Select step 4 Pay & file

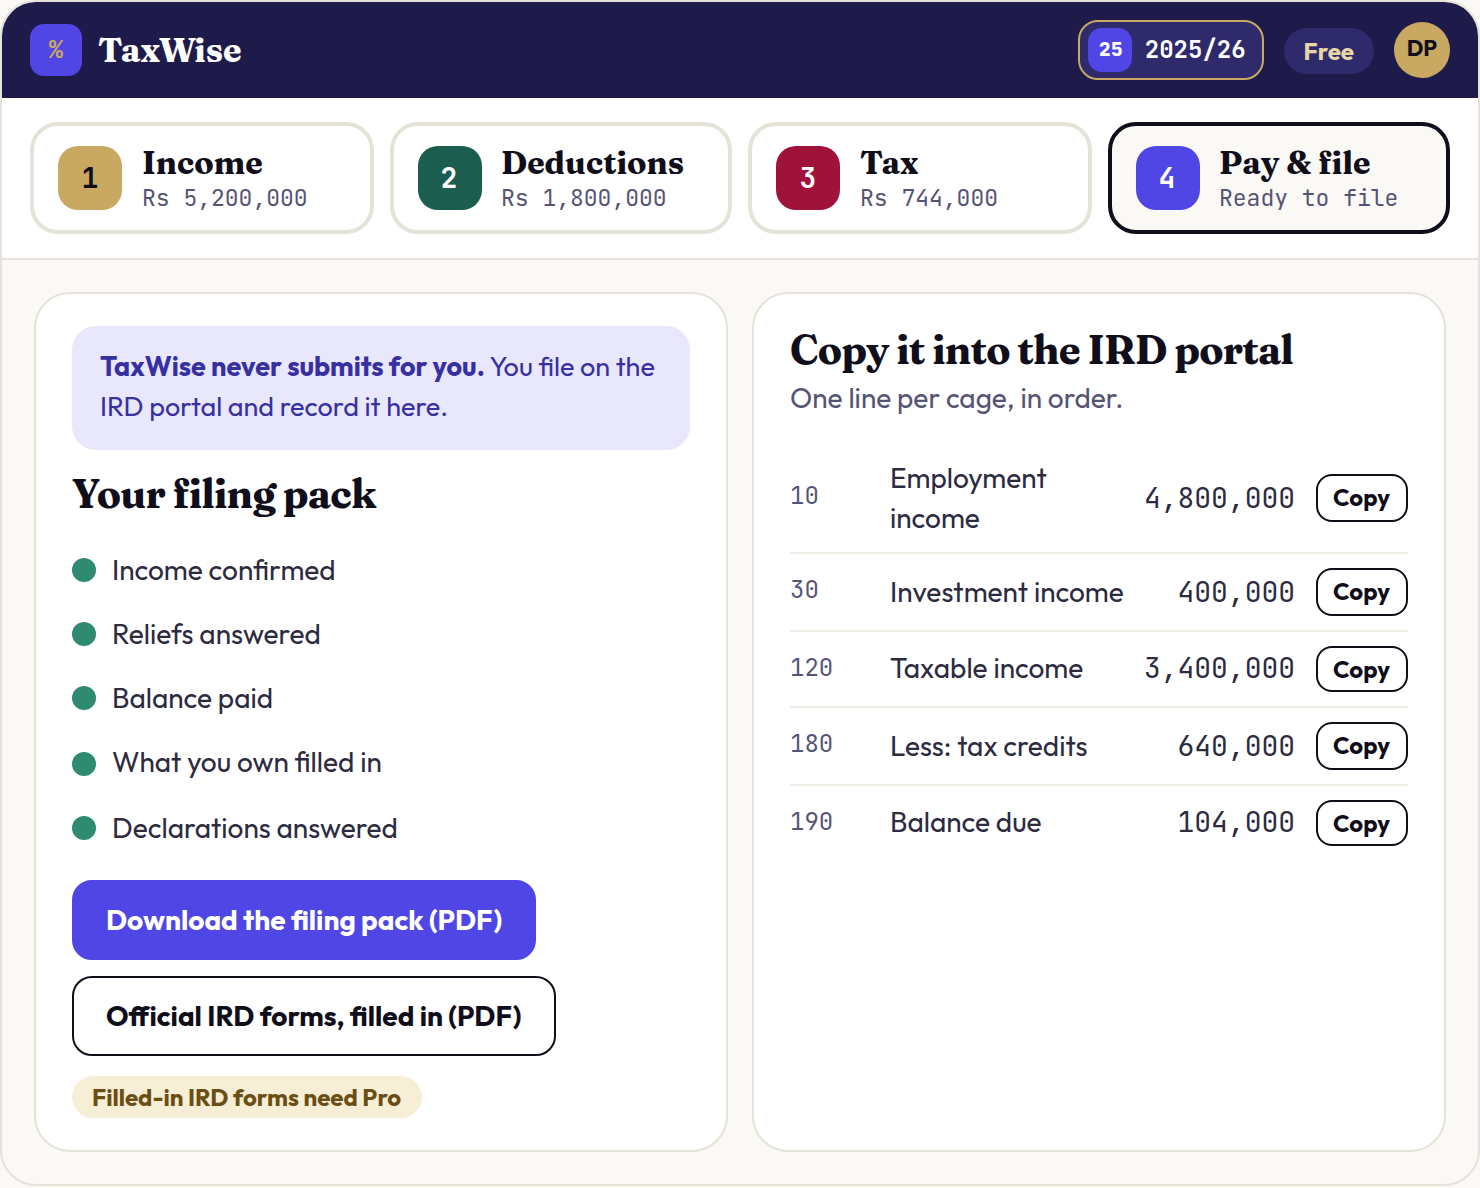[1279, 178]
